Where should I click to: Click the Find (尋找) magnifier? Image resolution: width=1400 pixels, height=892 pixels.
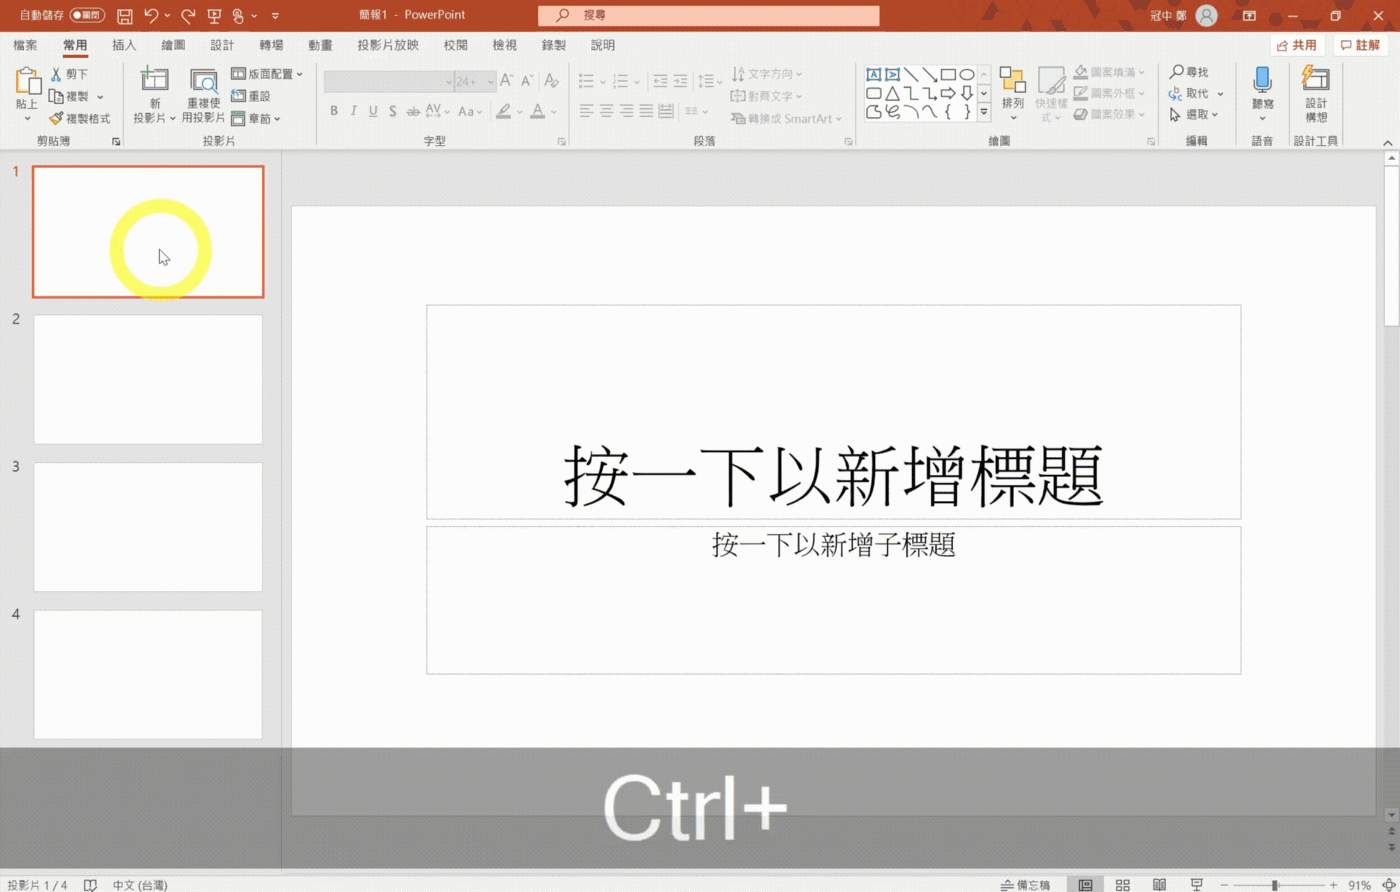click(x=1188, y=72)
